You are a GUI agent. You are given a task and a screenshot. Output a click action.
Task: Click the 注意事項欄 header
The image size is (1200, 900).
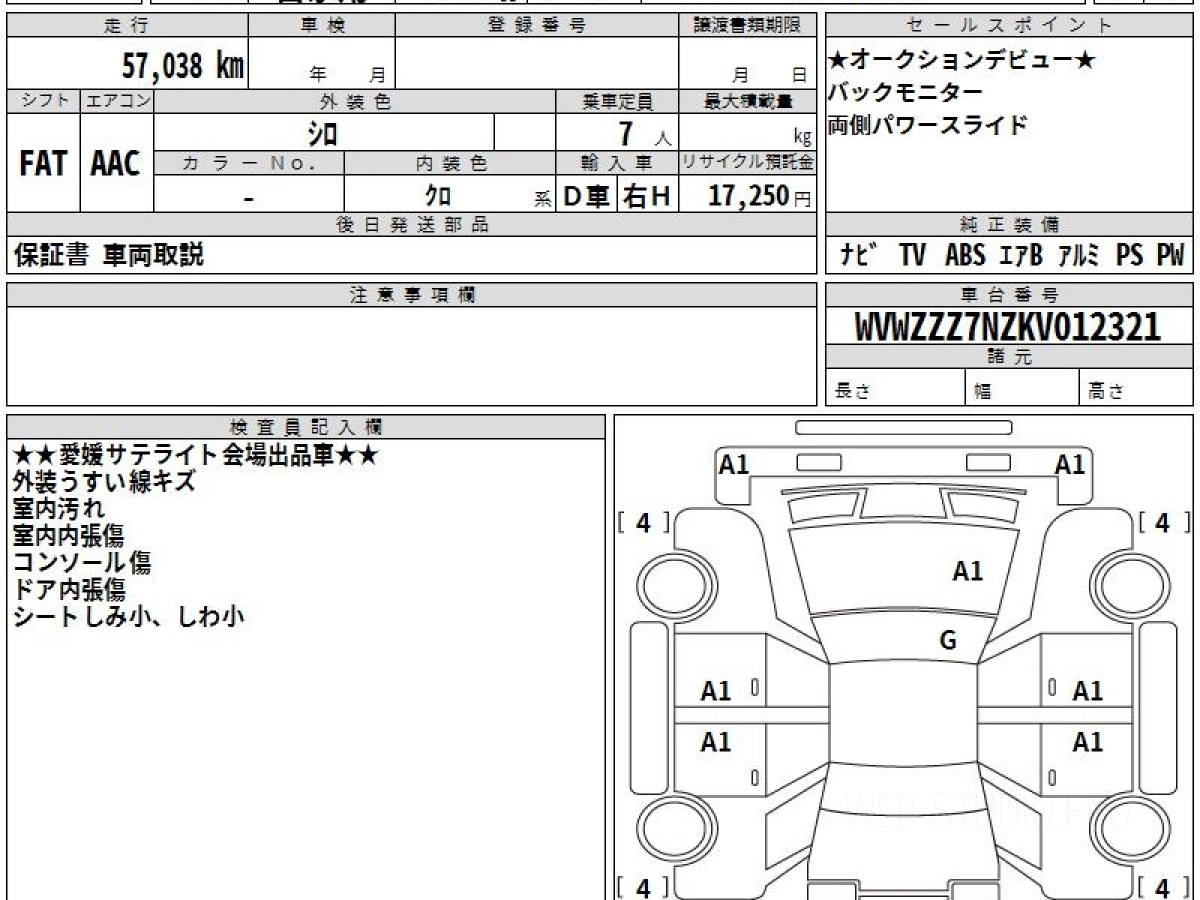tap(411, 294)
